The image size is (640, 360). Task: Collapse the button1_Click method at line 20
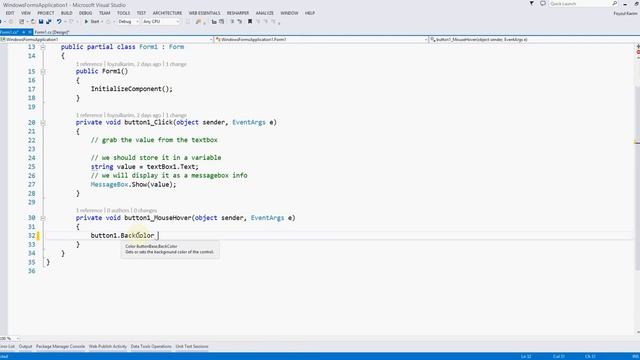coord(43,123)
